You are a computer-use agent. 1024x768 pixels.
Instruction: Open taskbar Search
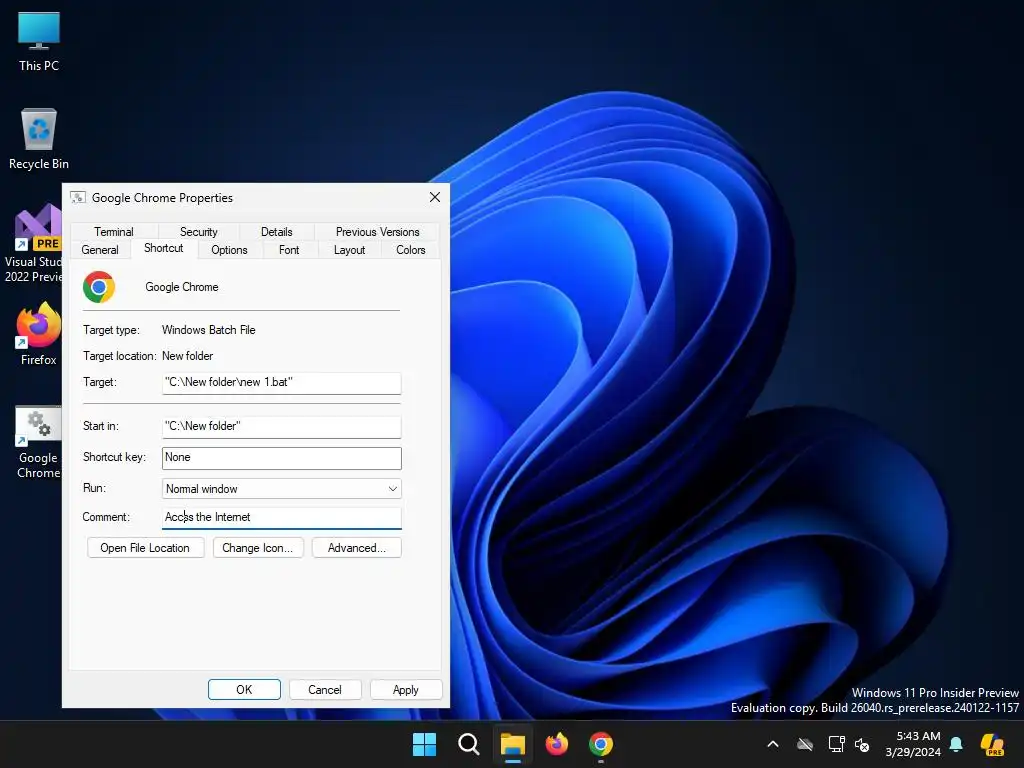pos(468,744)
